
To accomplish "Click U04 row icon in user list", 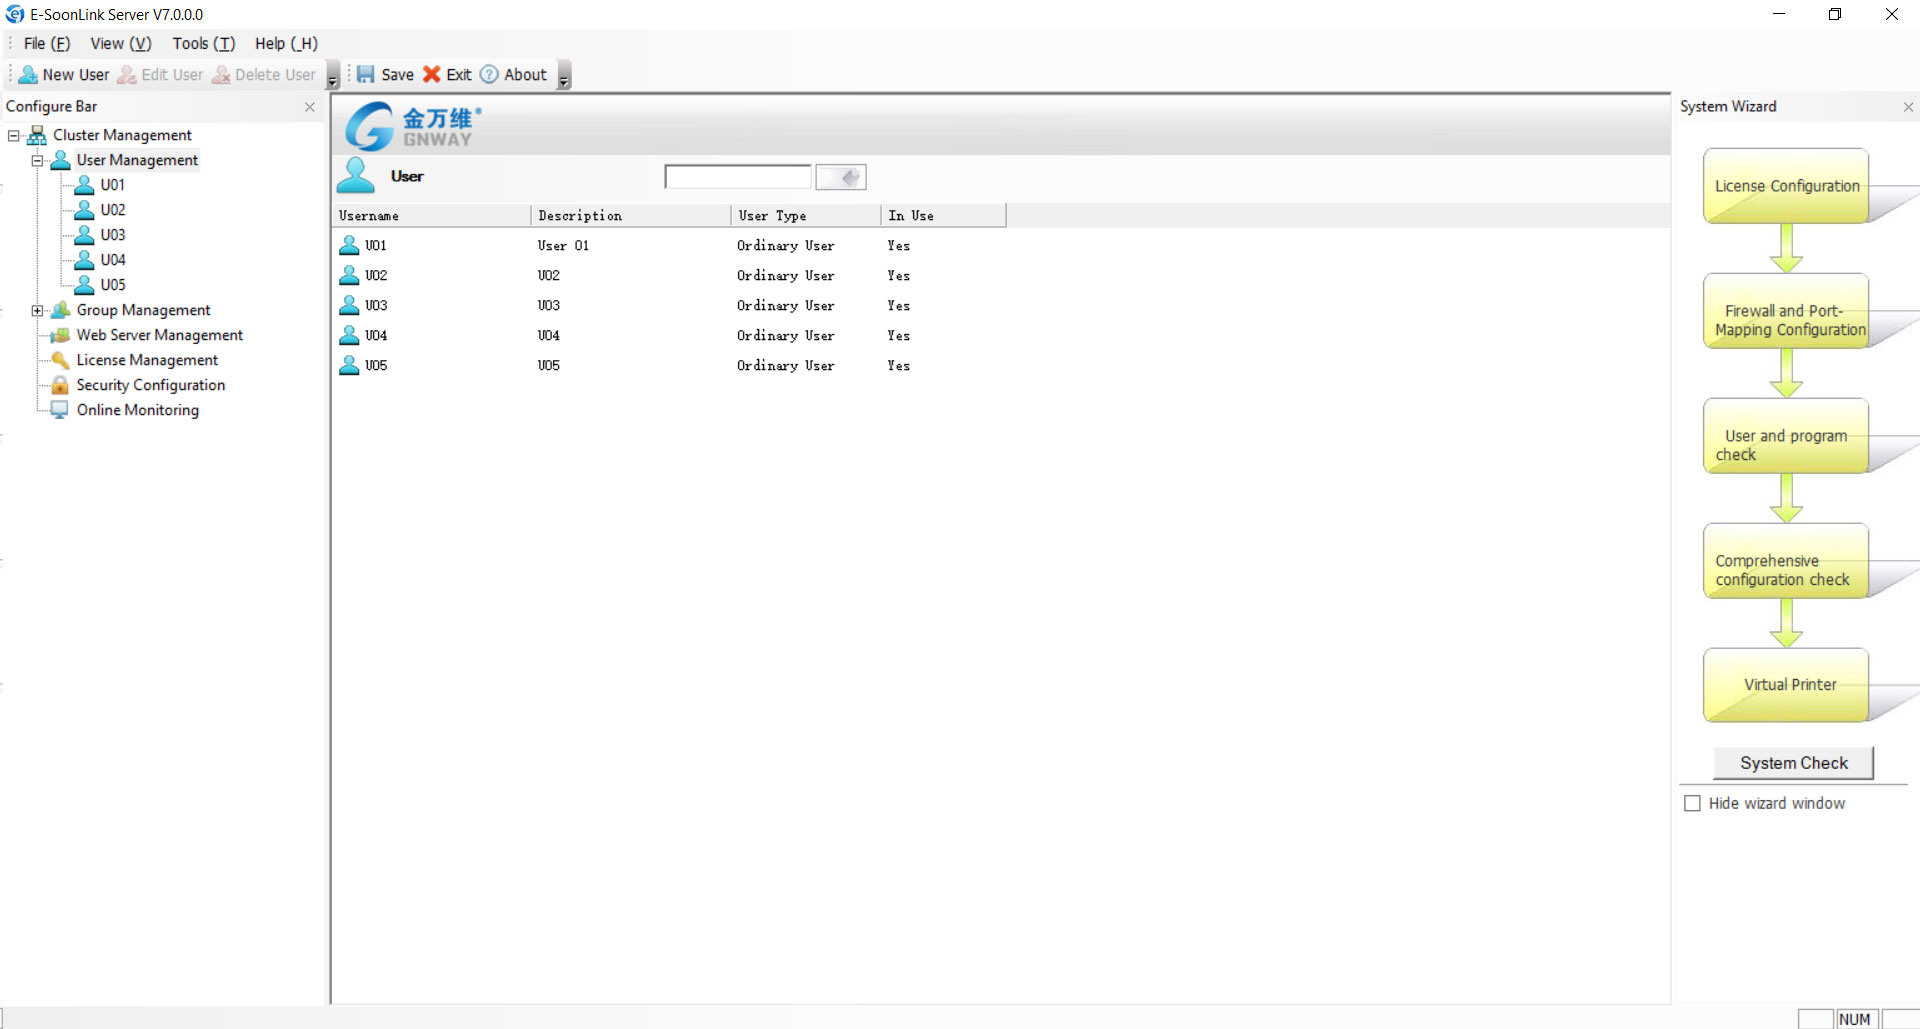I will point(349,335).
